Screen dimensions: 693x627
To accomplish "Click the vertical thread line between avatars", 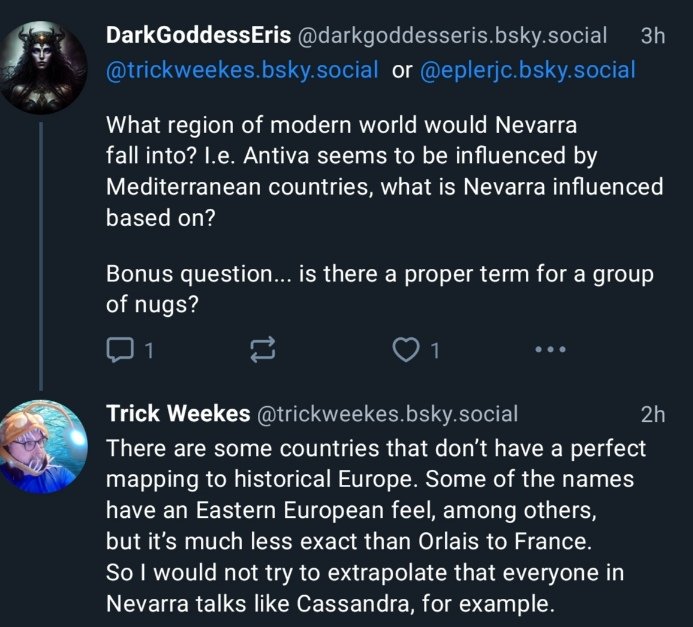I will coord(41,250).
